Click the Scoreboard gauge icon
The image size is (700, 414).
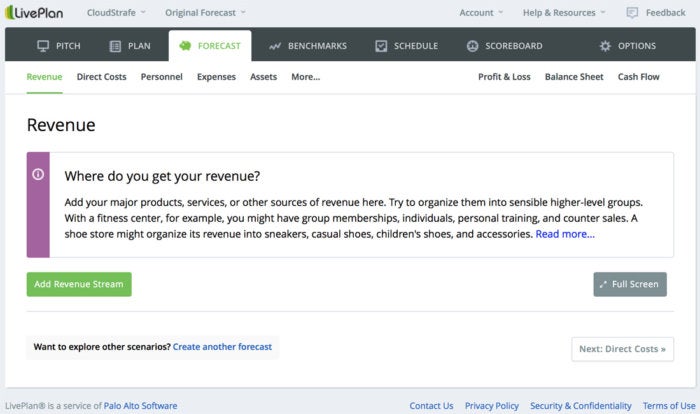coord(472,46)
